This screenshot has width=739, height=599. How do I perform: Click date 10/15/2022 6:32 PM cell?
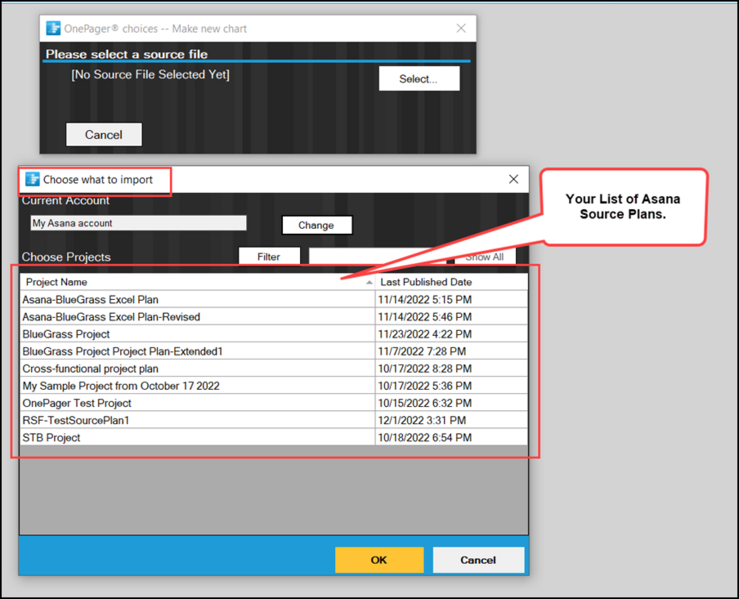[x=452, y=403]
